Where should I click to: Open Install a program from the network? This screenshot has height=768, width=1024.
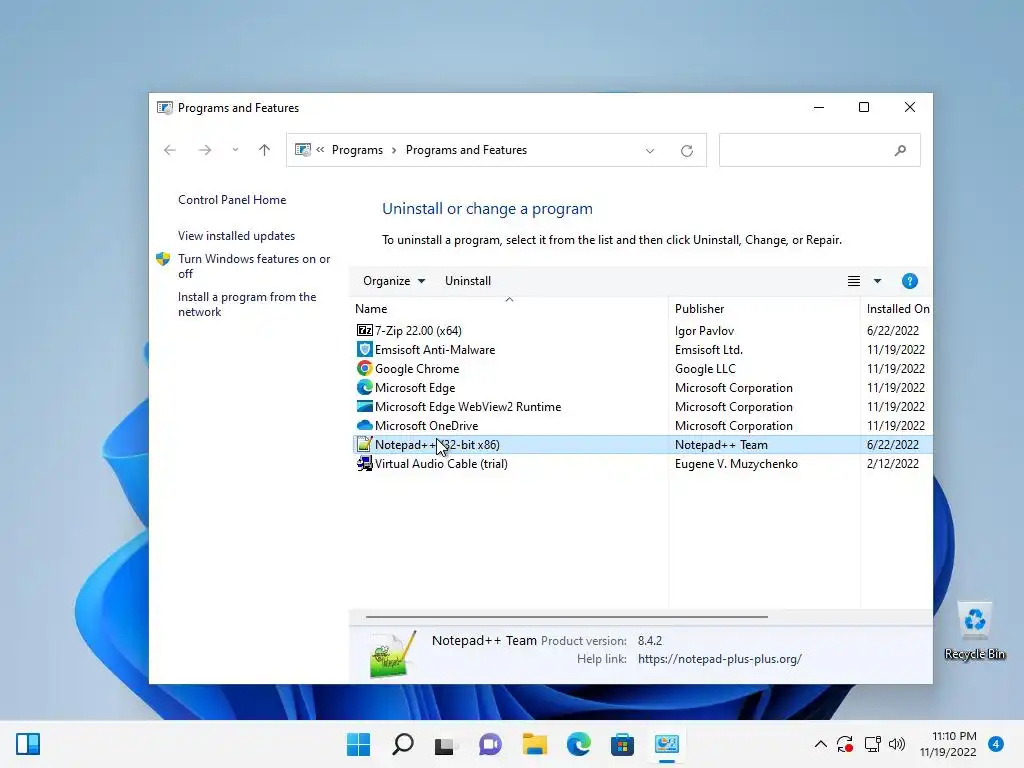pos(247,304)
